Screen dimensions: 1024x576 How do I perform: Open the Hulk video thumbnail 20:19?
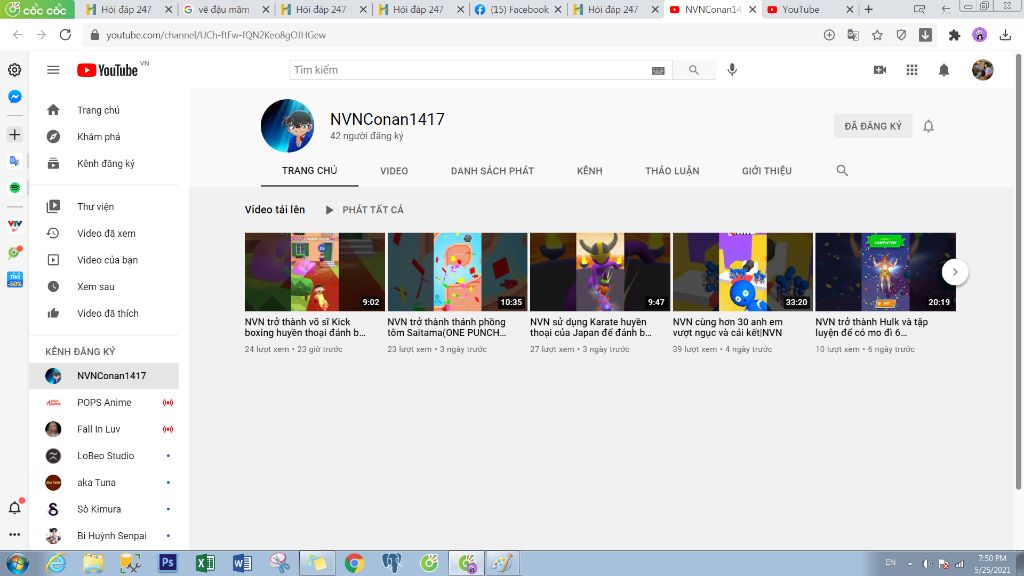pyautogui.click(x=886, y=272)
